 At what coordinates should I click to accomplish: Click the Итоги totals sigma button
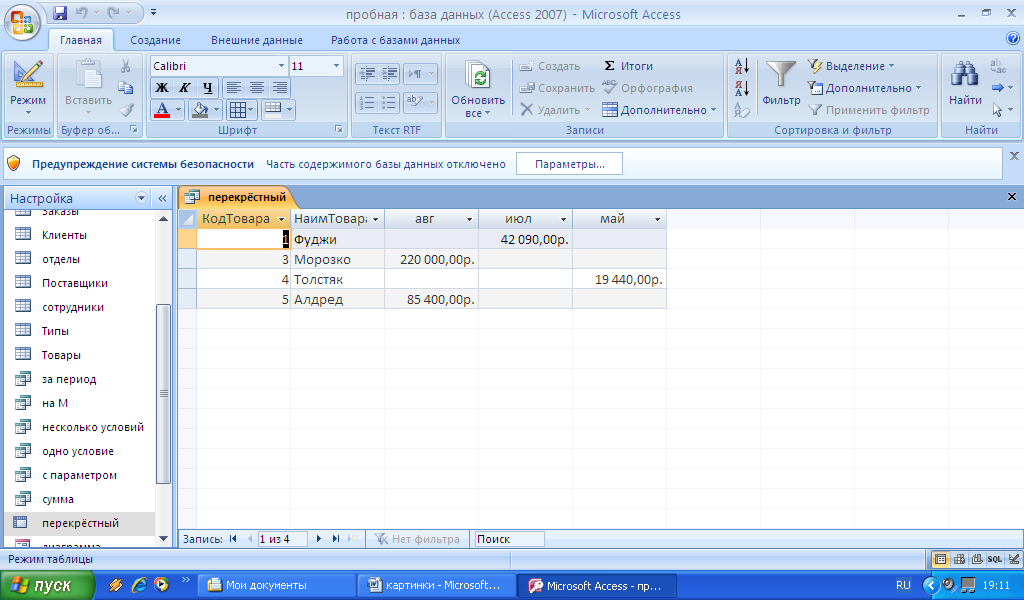(628, 66)
